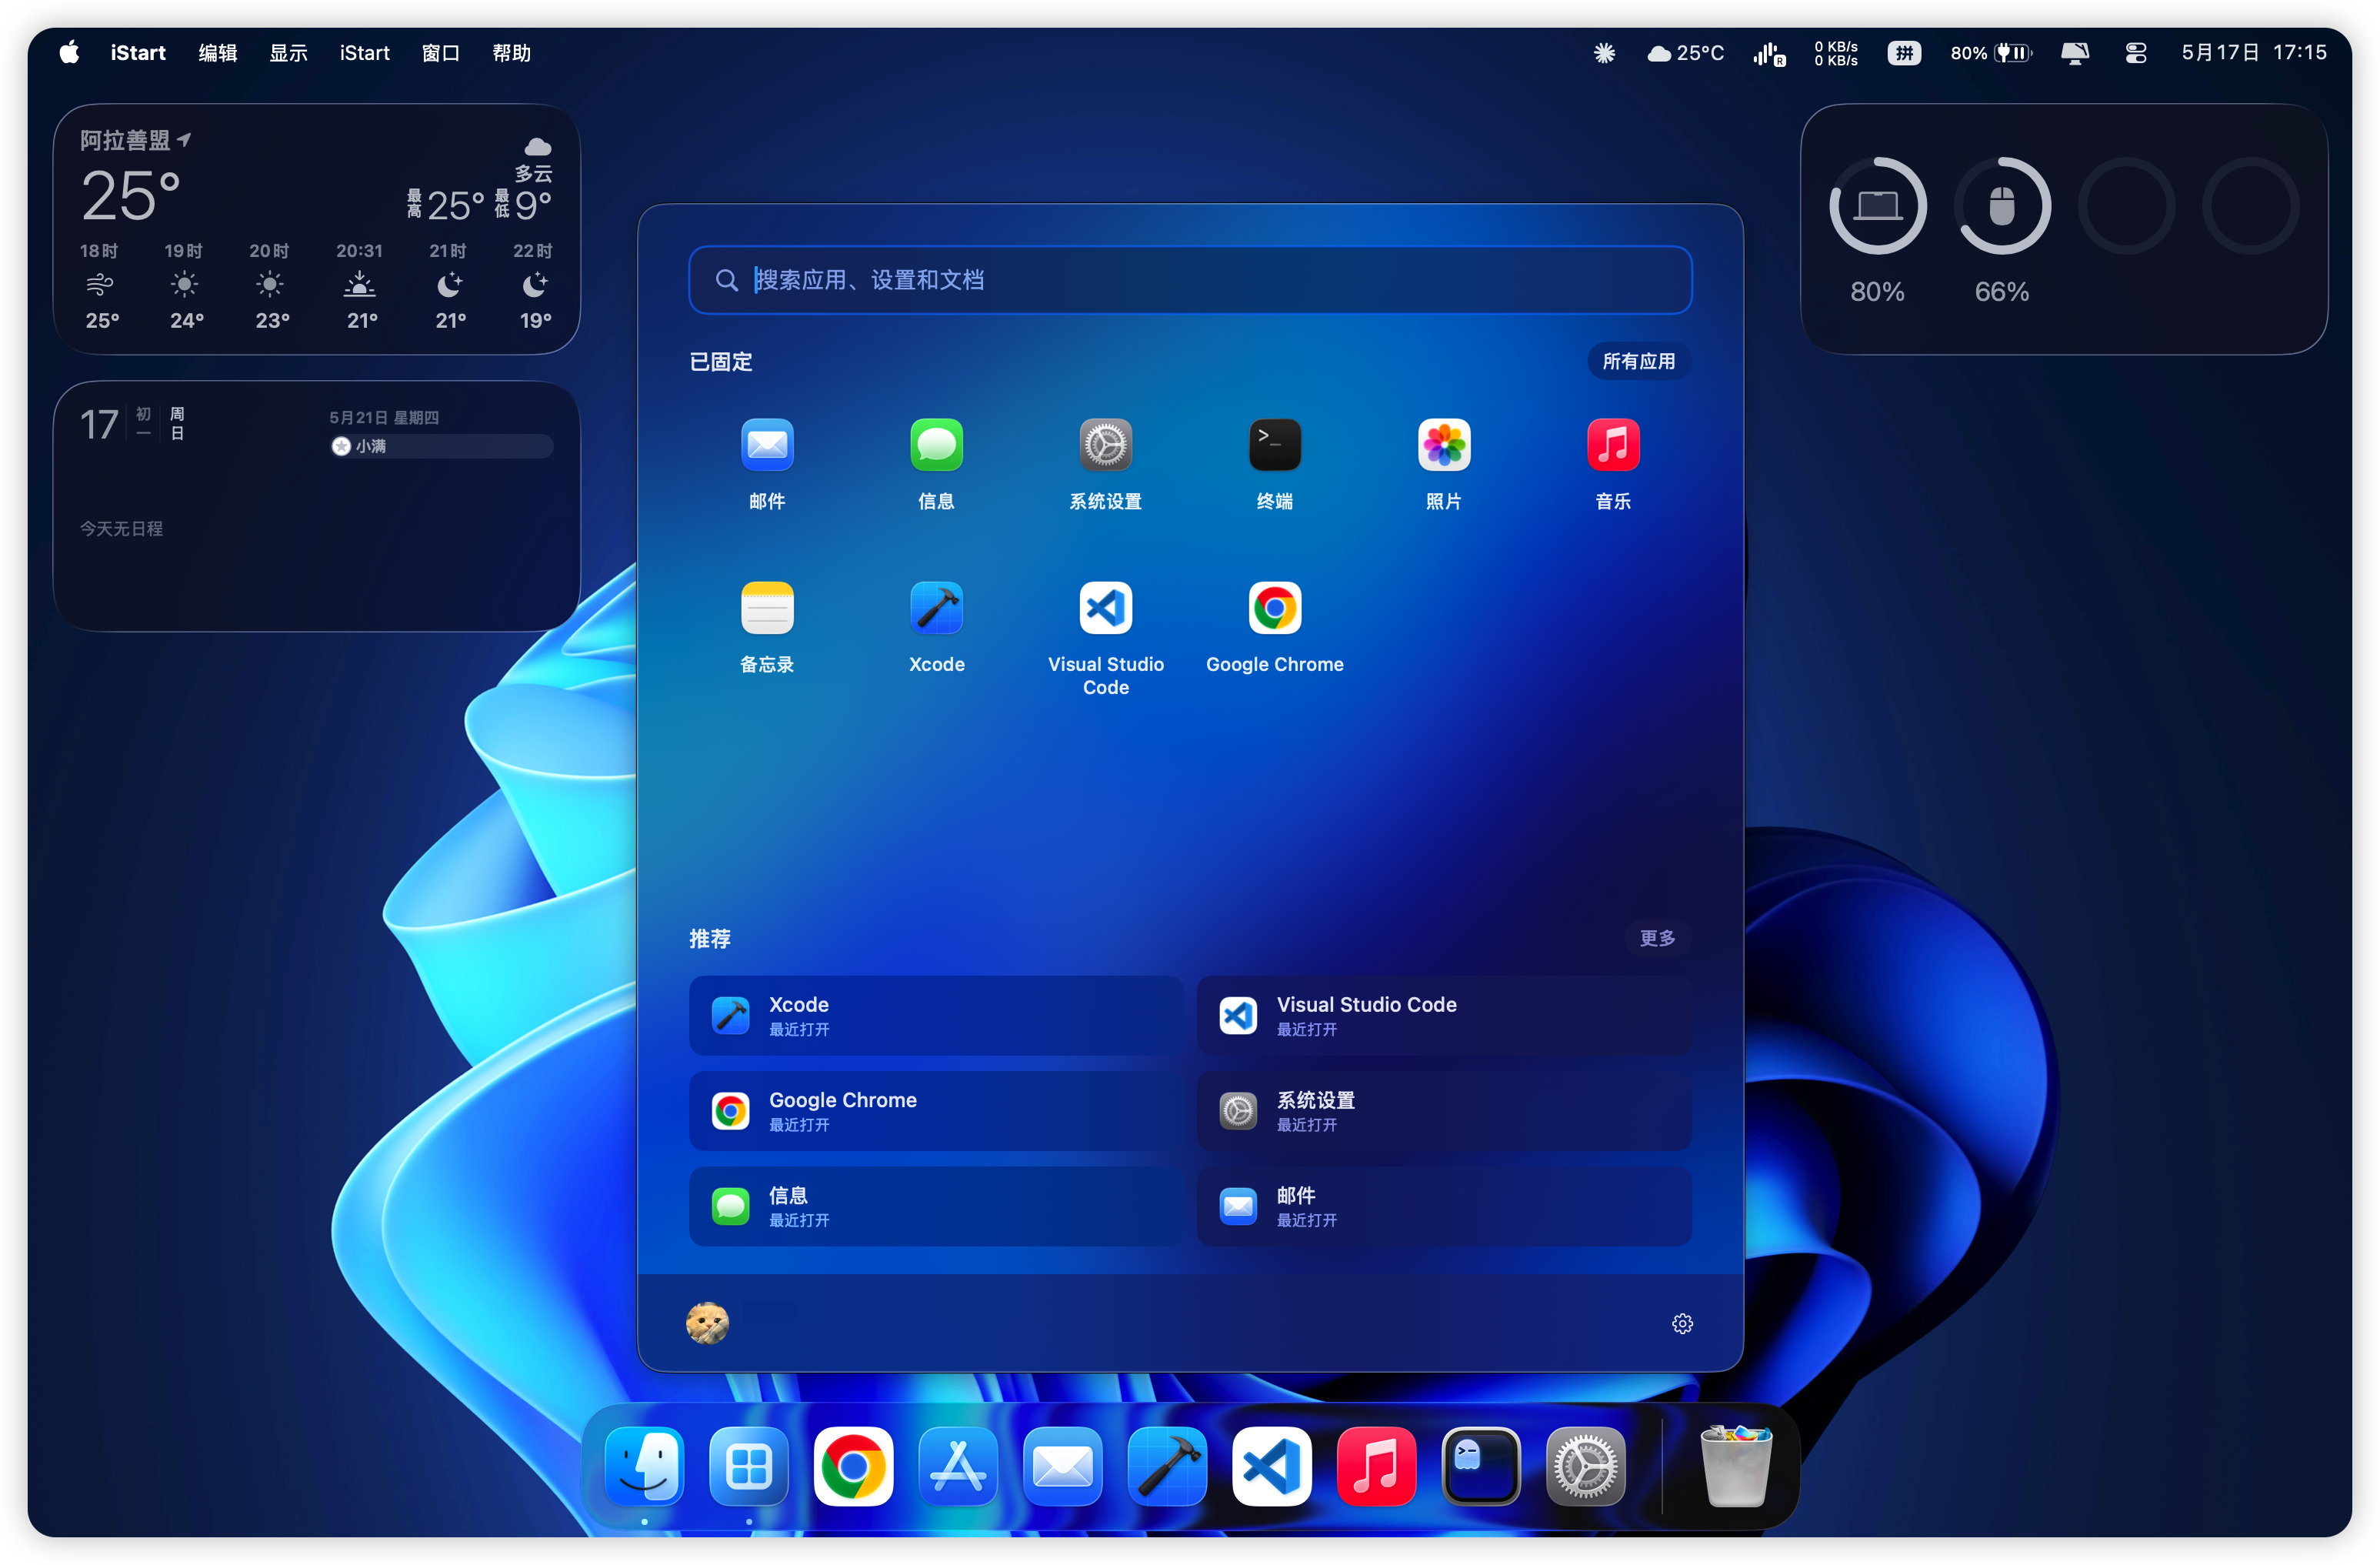Click the spinner-like menu bar icon
The width and height of the screenshot is (2380, 1565).
tap(1604, 53)
